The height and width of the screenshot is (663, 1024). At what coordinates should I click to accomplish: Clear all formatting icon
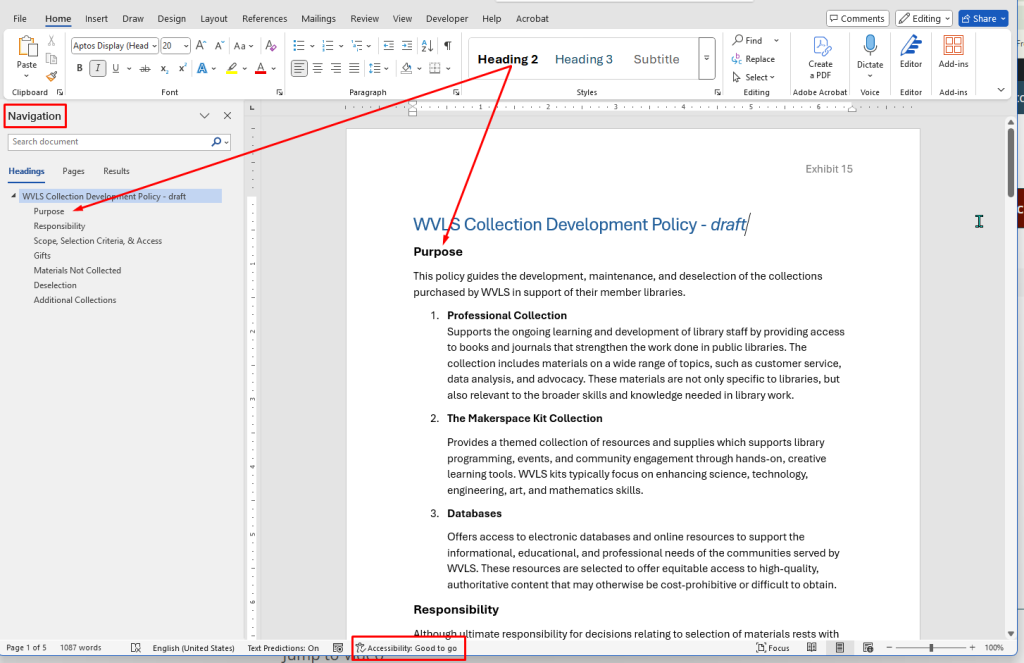click(270, 46)
